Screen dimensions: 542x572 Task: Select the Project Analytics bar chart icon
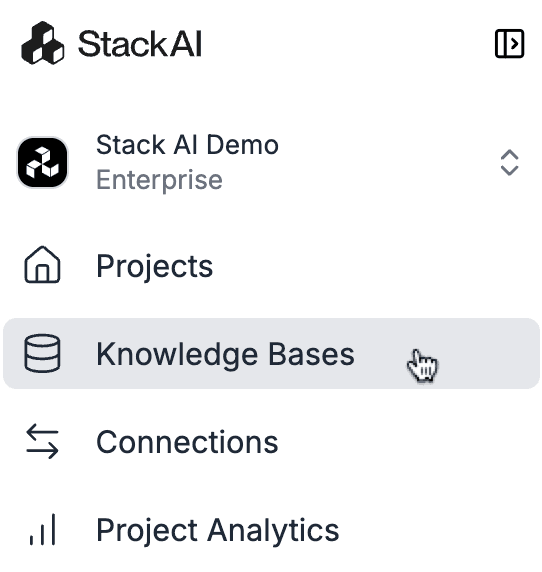(42, 529)
